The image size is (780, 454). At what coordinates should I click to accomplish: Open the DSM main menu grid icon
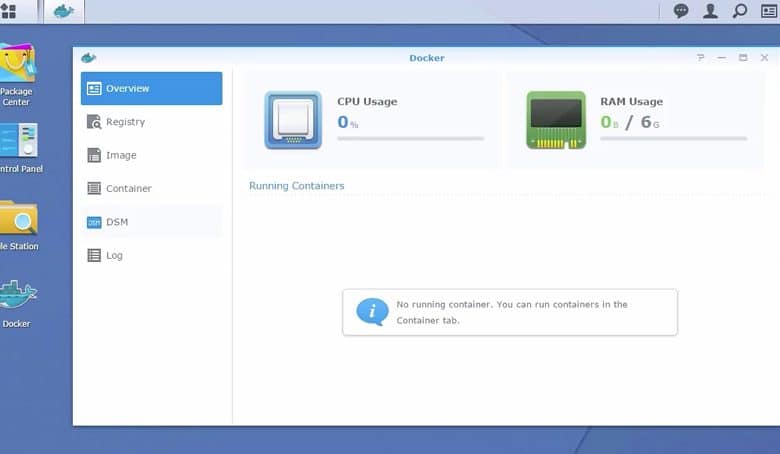[x=8, y=11]
